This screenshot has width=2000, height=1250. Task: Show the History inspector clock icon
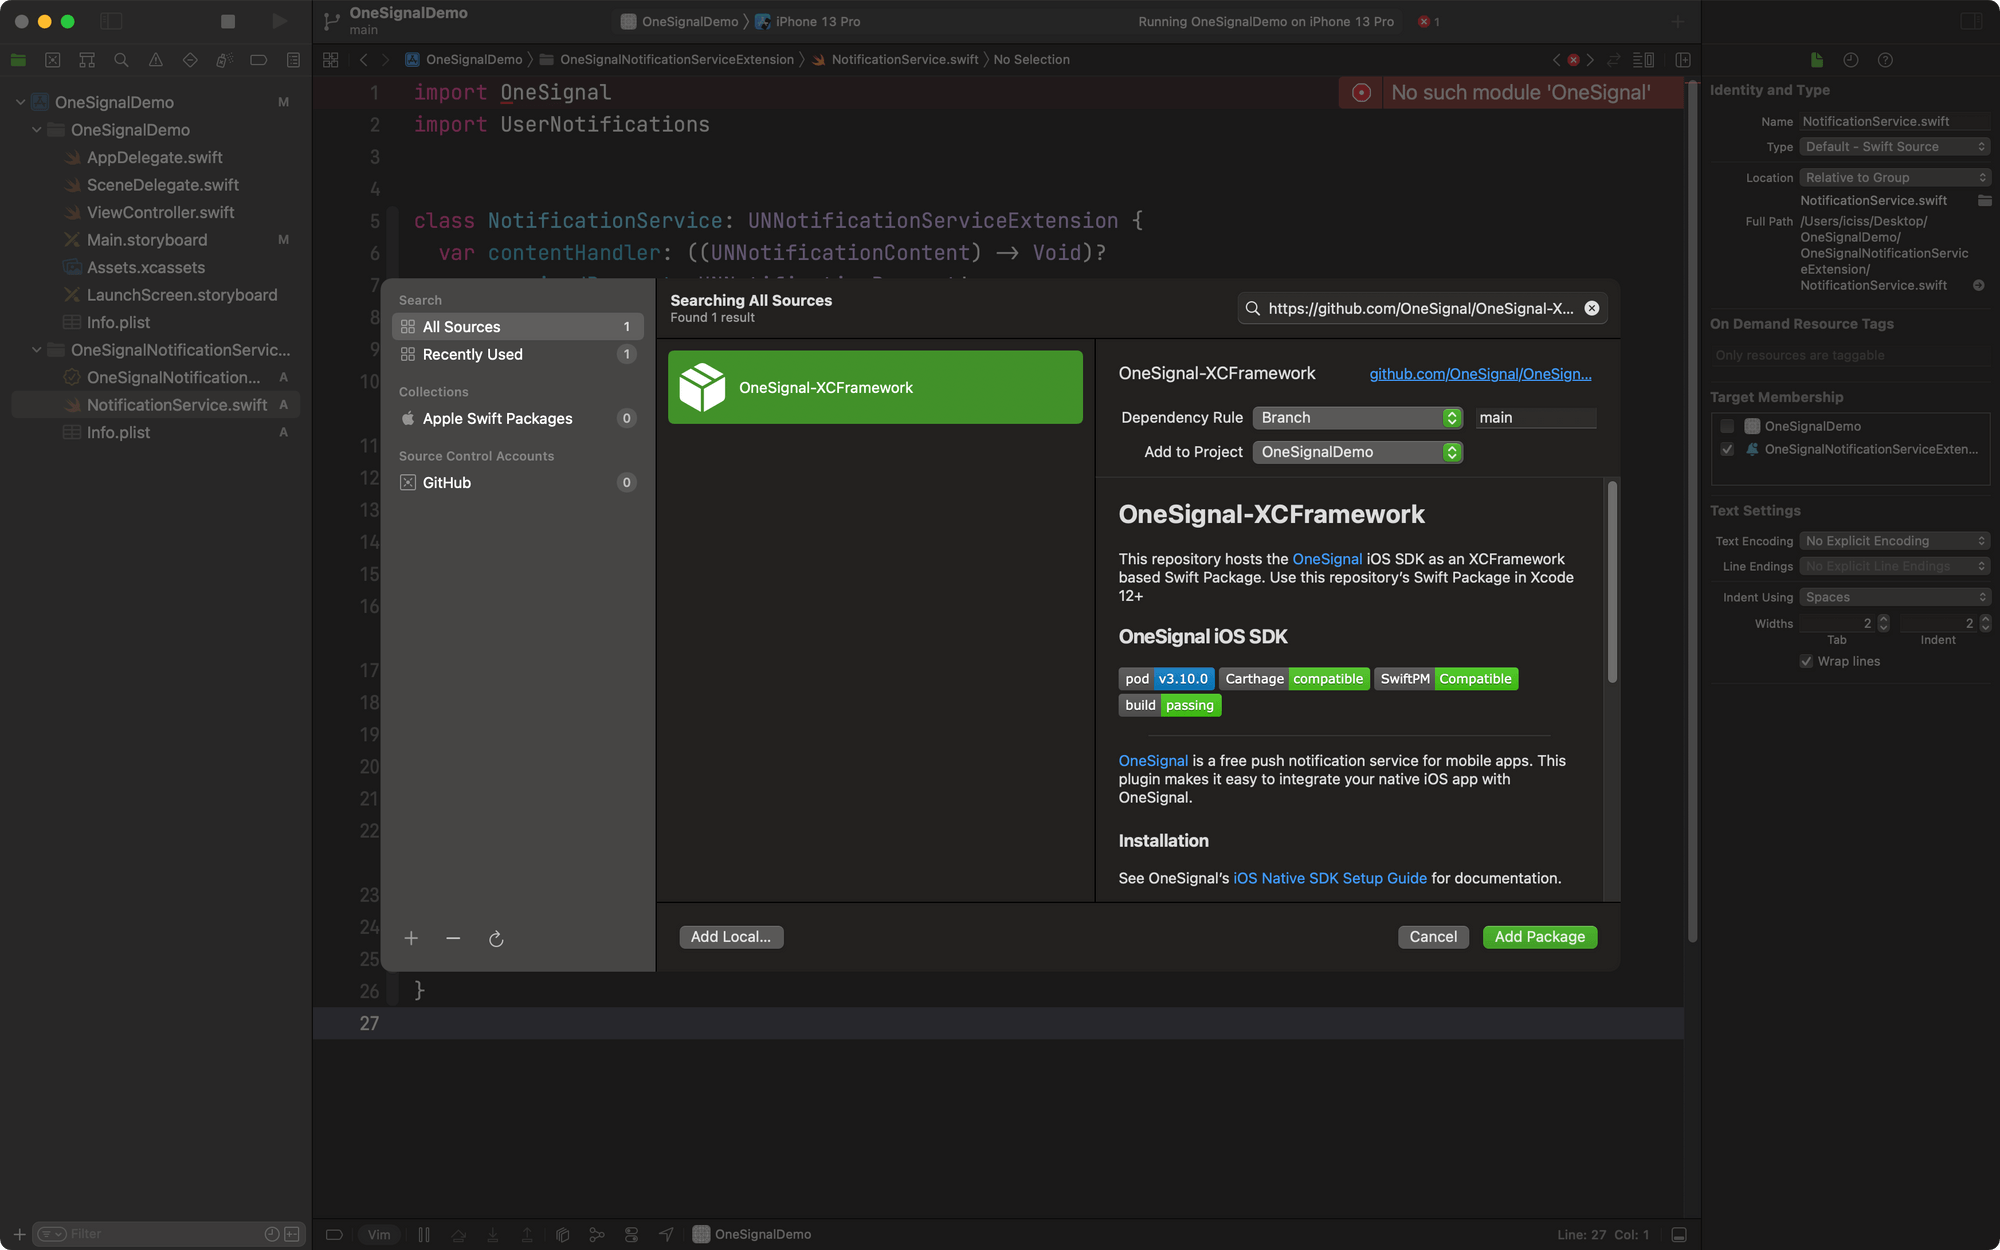1851,60
